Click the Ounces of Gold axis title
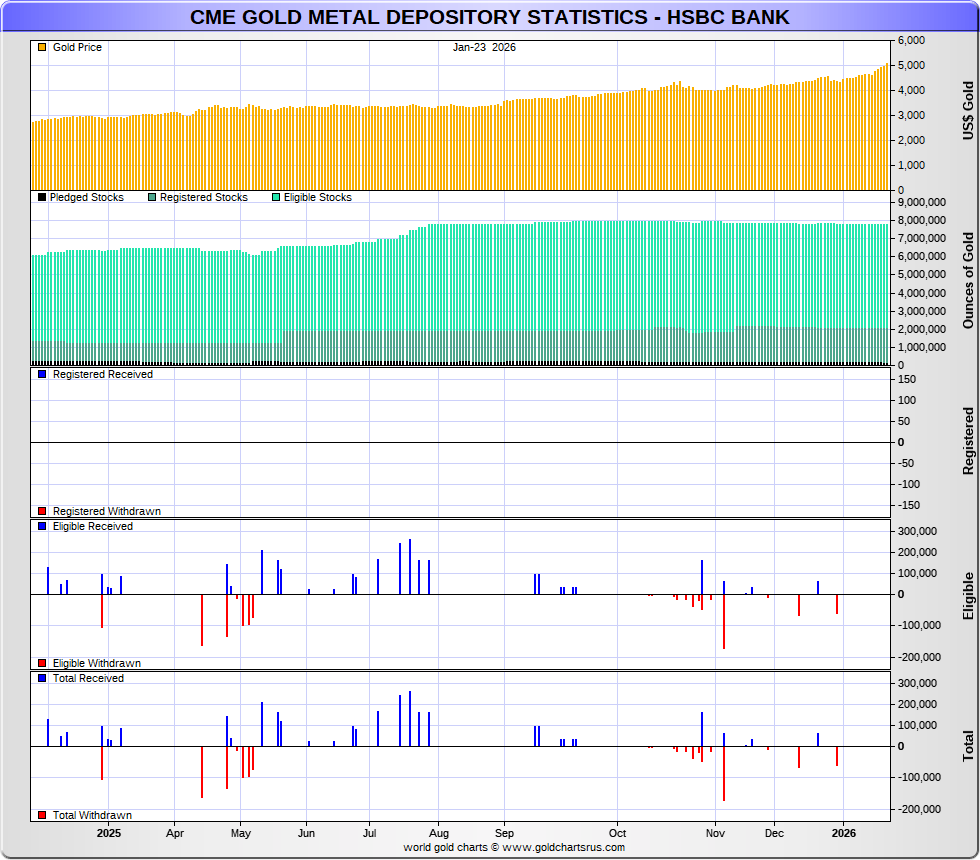This screenshot has width=980, height=860. pos(967,280)
